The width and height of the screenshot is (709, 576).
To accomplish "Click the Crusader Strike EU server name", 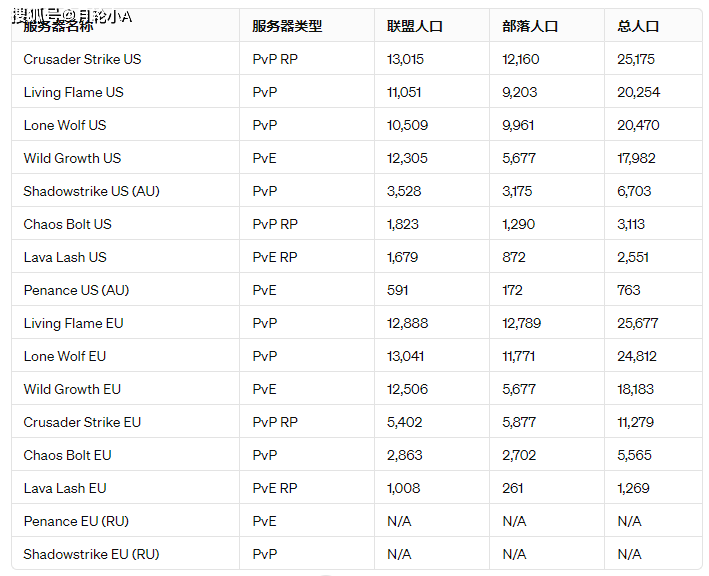I will coord(82,422).
